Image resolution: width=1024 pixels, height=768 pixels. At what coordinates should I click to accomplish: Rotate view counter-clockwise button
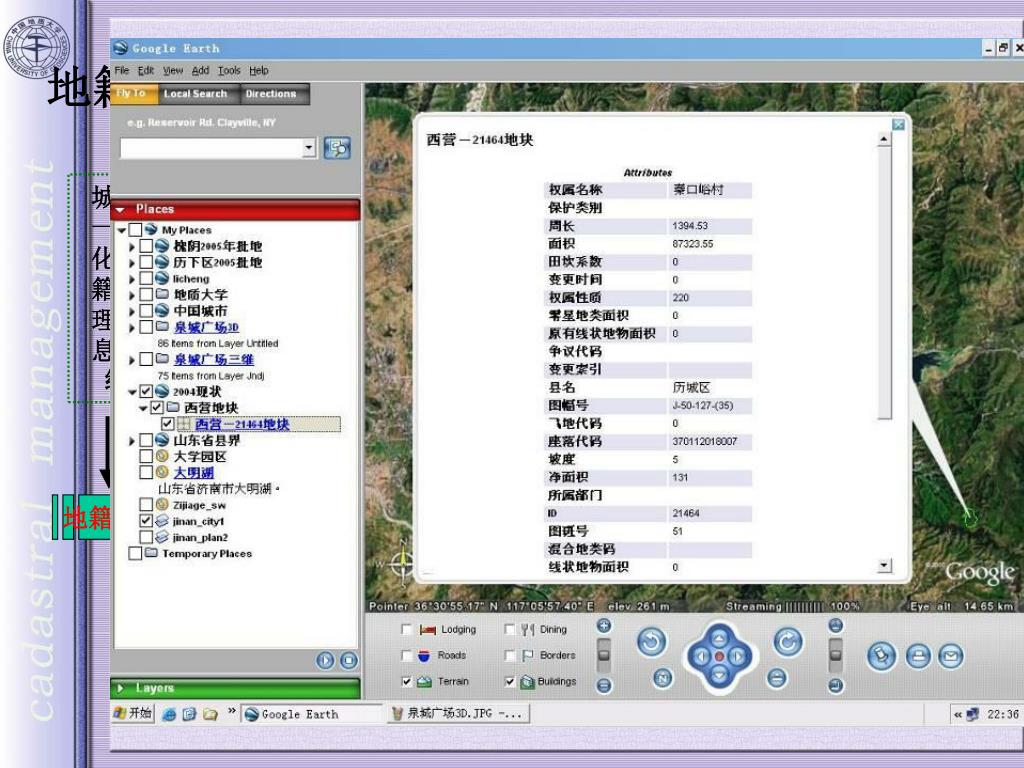click(x=651, y=642)
